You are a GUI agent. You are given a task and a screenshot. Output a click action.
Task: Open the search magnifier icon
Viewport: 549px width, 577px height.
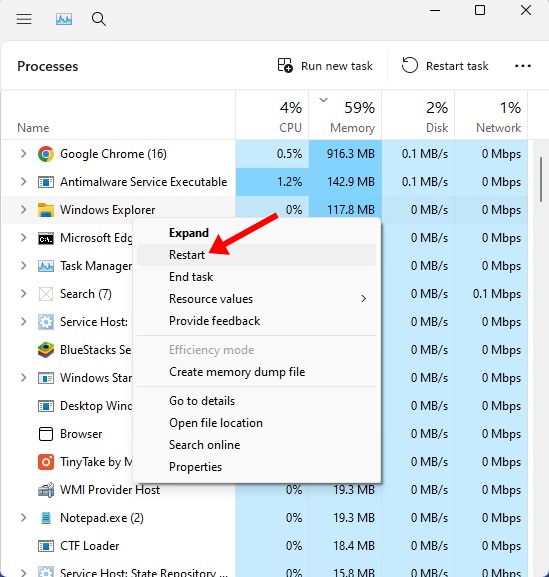point(99,19)
